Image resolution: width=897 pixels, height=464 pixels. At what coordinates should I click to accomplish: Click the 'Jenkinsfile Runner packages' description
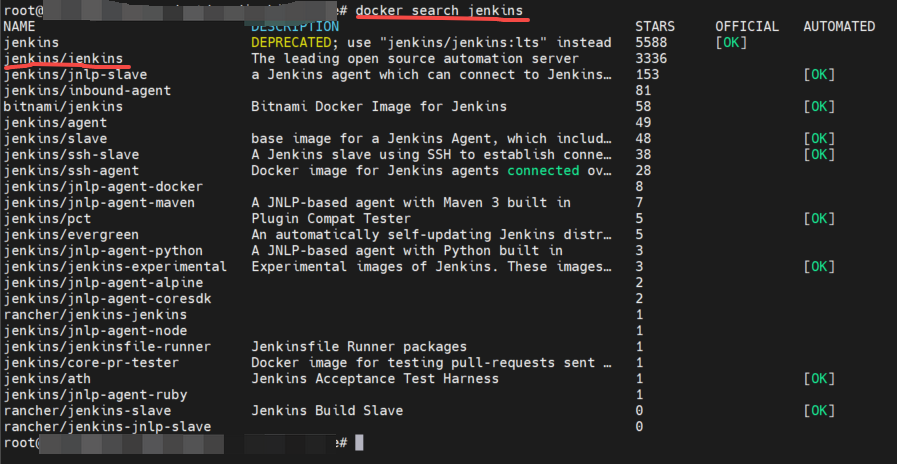click(x=359, y=347)
